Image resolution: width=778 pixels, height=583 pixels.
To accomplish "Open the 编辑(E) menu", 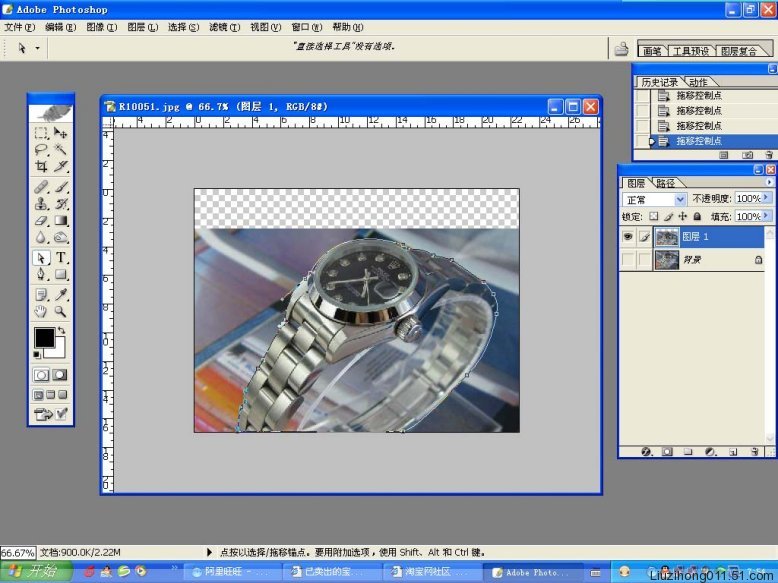I will [x=61, y=27].
